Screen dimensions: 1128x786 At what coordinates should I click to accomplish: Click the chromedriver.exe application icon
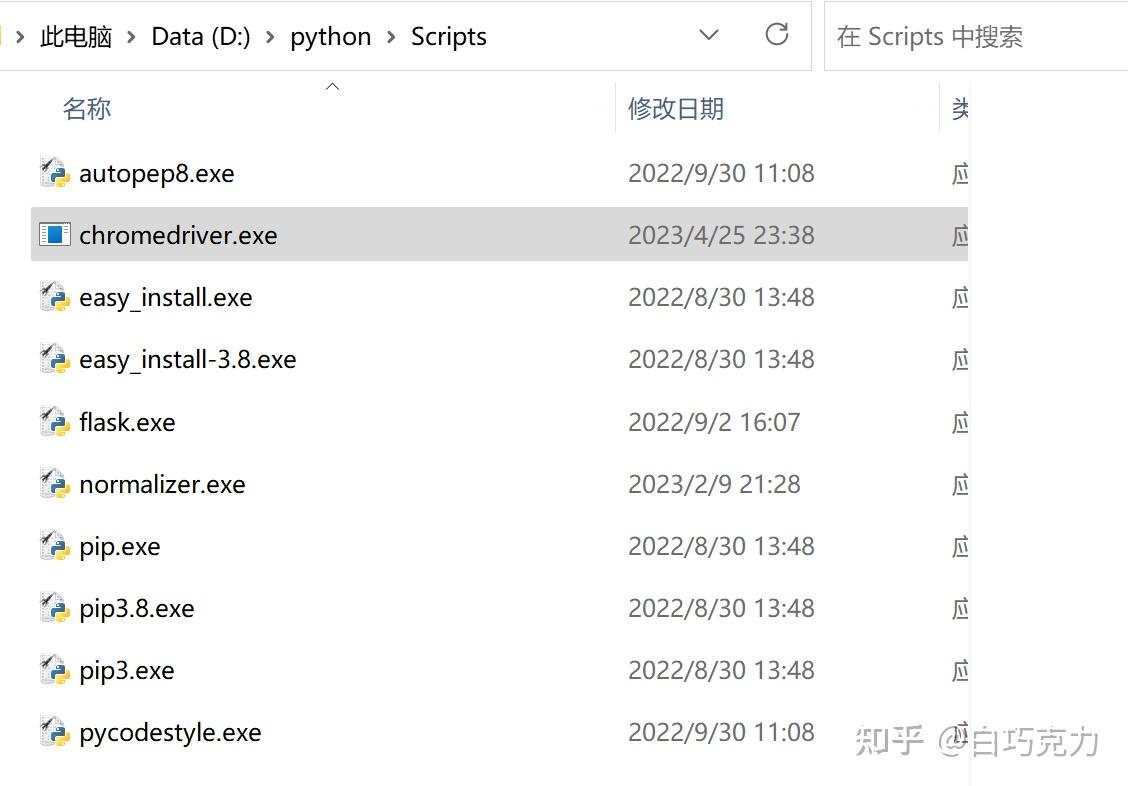[x=54, y=235]
